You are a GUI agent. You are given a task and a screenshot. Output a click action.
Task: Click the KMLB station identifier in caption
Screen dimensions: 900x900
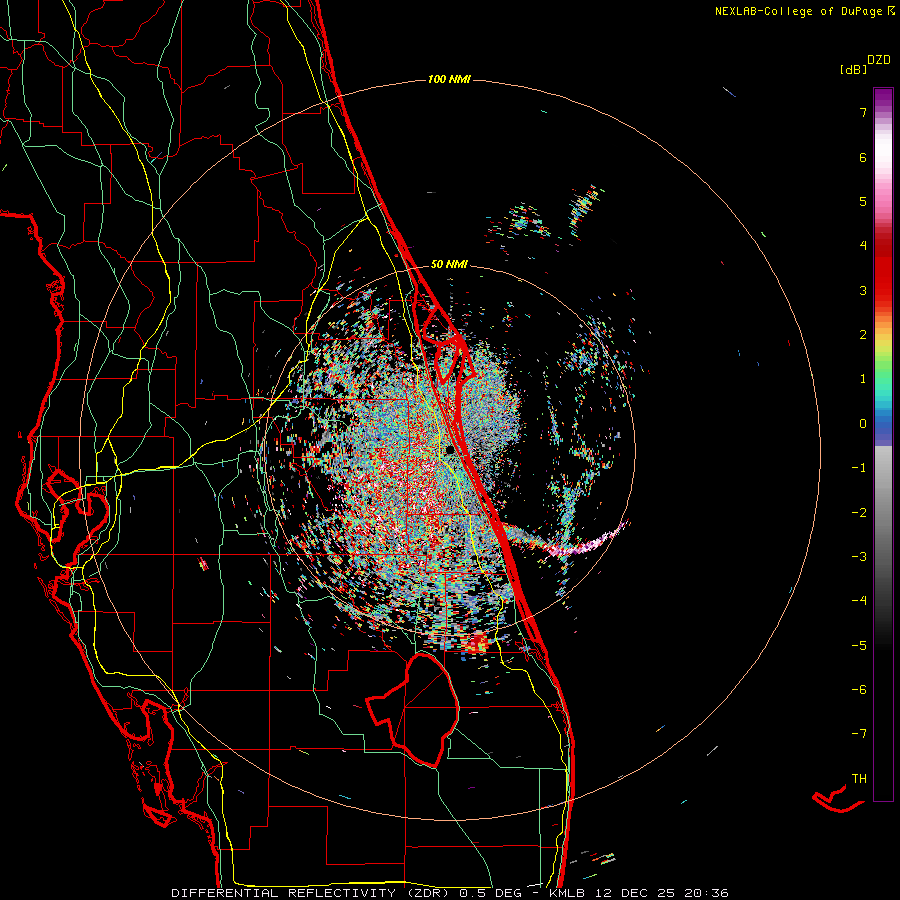[567, 893]
